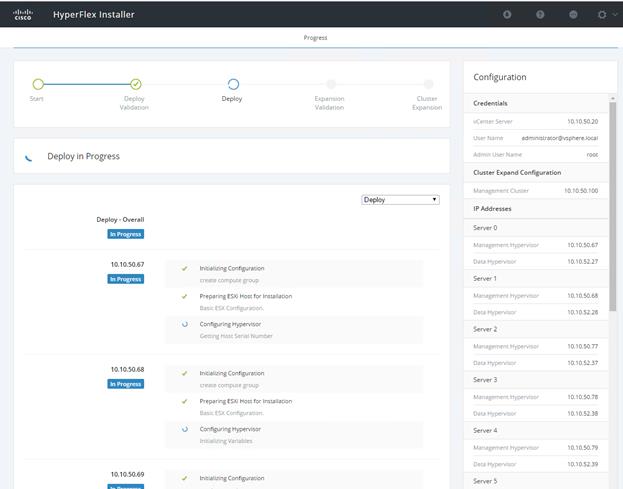Click the Server 5 header in Configuration

tap(485, 481)
